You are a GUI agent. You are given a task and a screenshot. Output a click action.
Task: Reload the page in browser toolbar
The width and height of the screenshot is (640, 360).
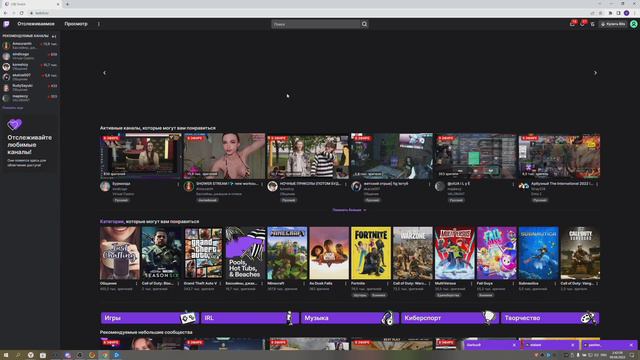[22, 13]
